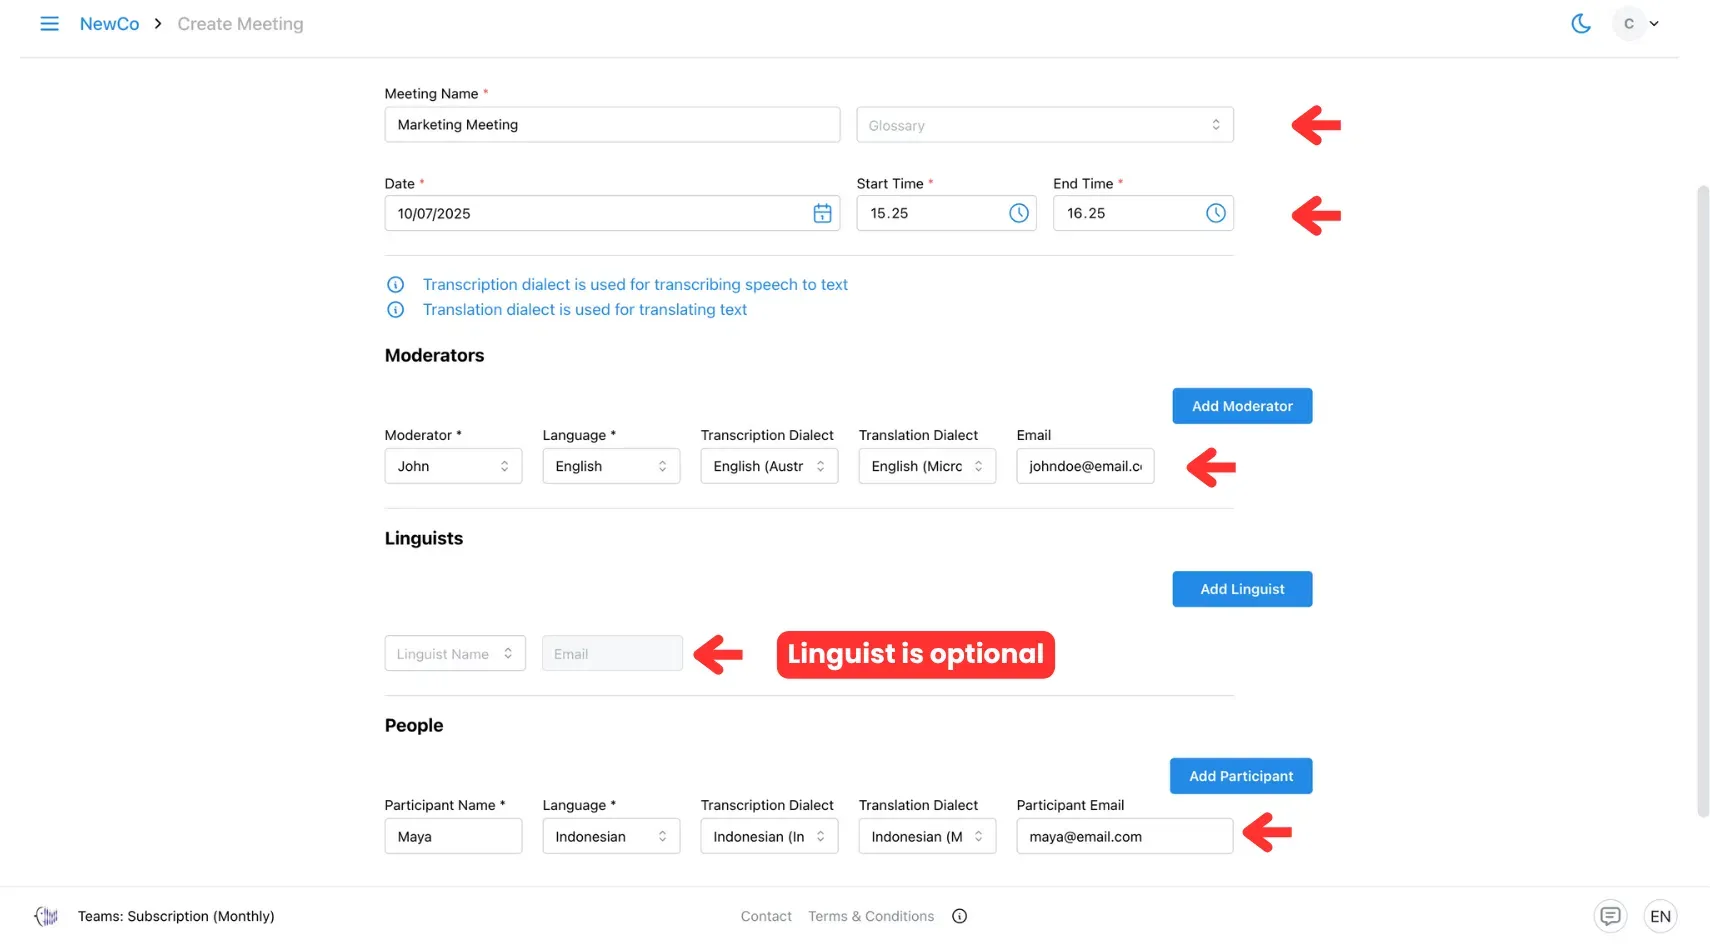The height and width of the screenshot is (945, 1710).
Task: Open the Terms & Conditions link
Action: click(870, 916)
